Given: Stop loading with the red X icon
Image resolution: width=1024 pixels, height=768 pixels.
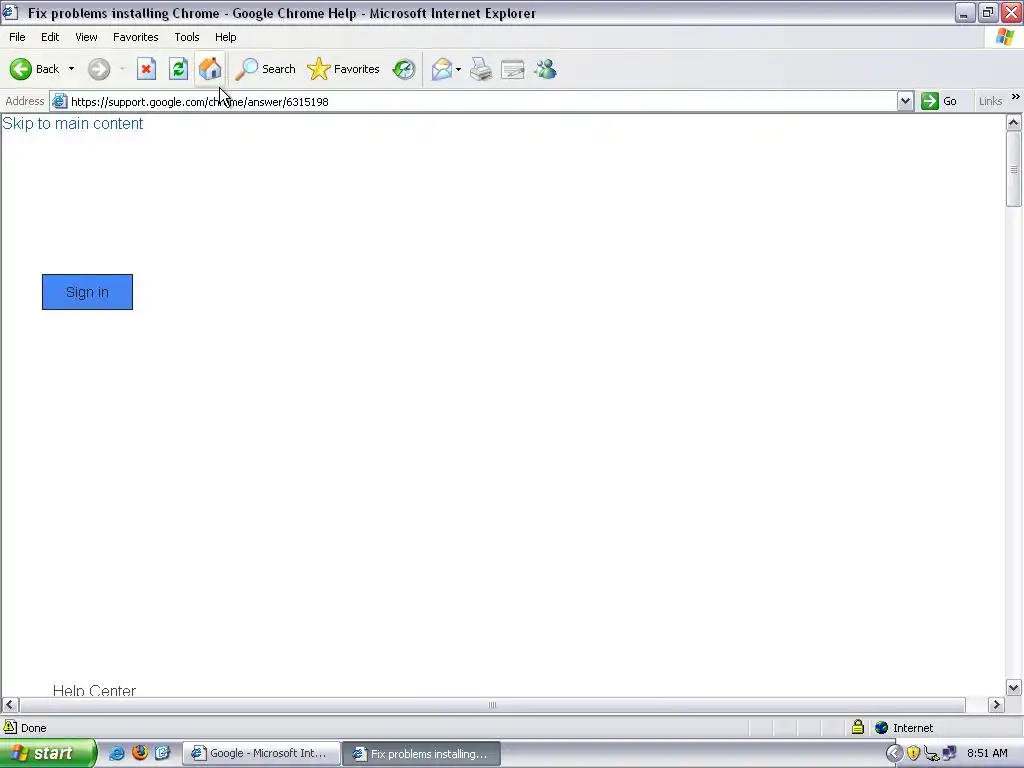Looking at the screenshot, I should pos(146,69).
